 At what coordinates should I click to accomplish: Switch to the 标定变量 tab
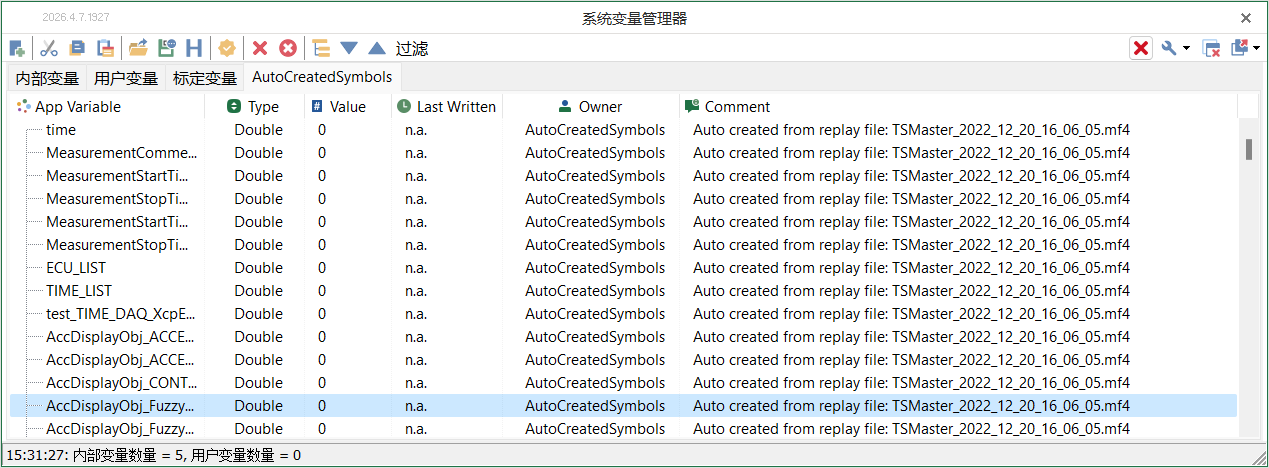(x=205, y=79)
